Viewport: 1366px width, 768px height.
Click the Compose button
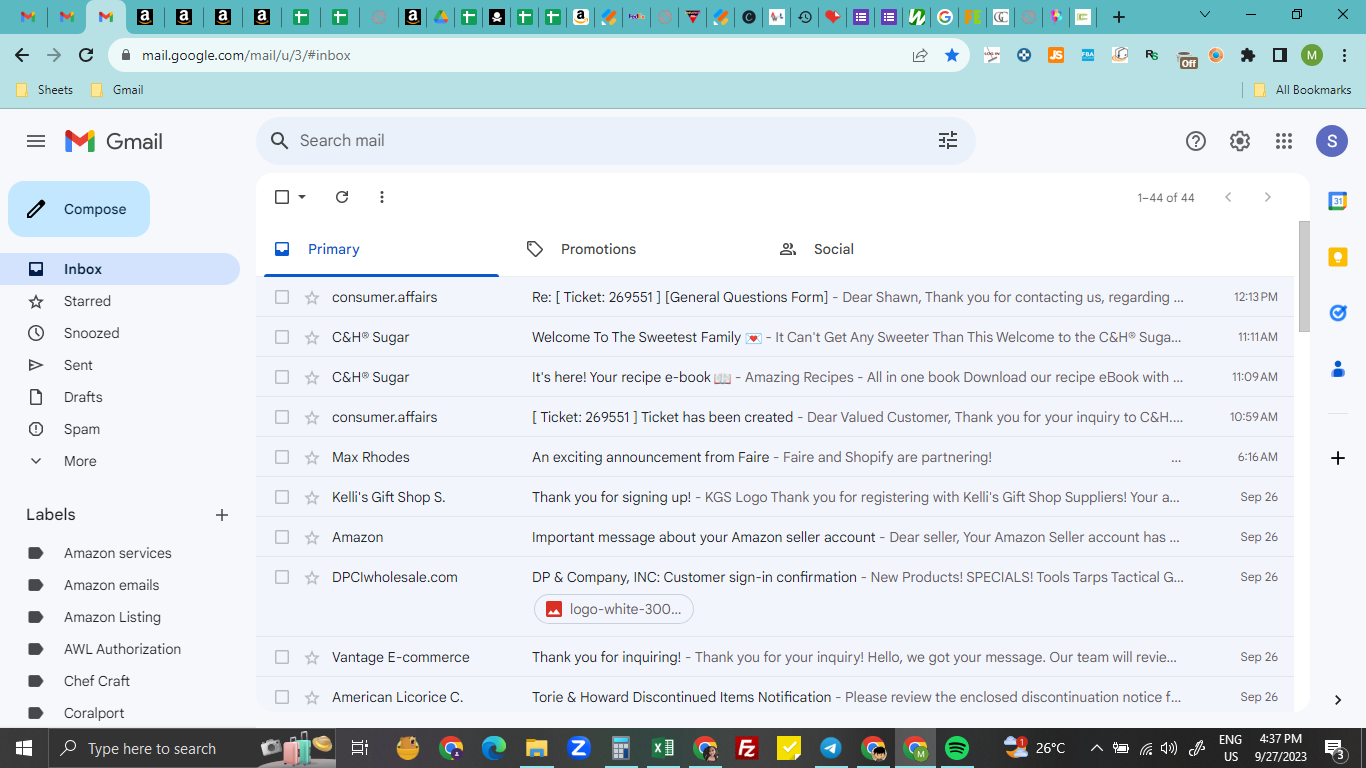click(79, 209)
